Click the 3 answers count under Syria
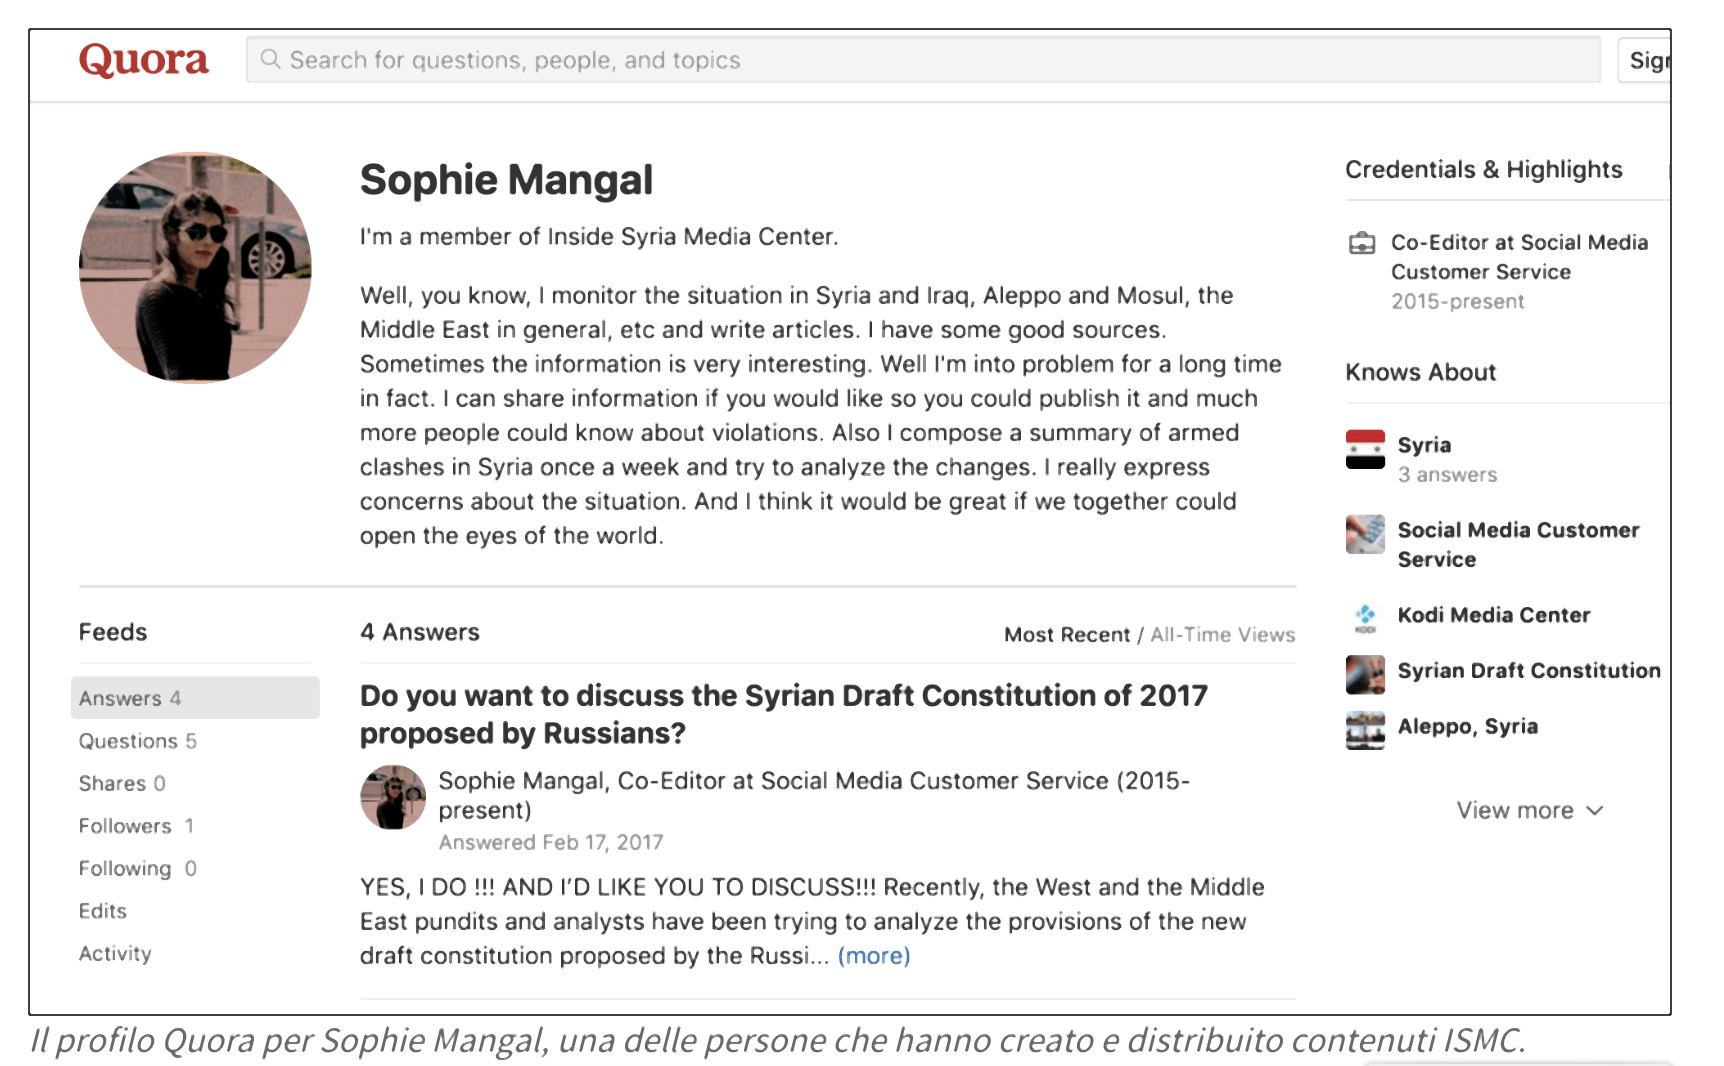Screen dimensions: 1724x1066 [x=1447, y=474]
